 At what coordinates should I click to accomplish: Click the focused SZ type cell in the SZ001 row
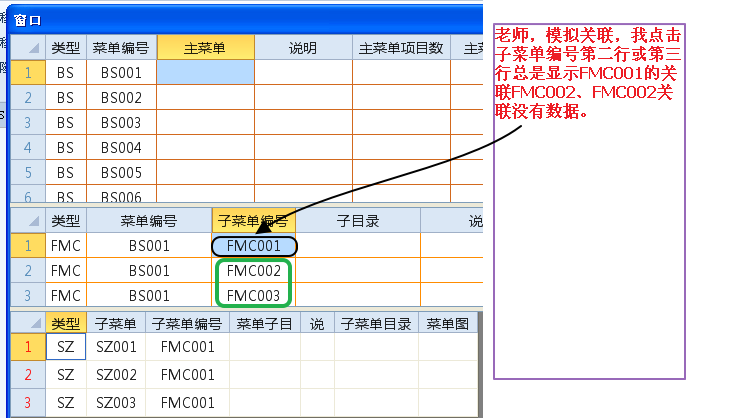click(66, 347)
